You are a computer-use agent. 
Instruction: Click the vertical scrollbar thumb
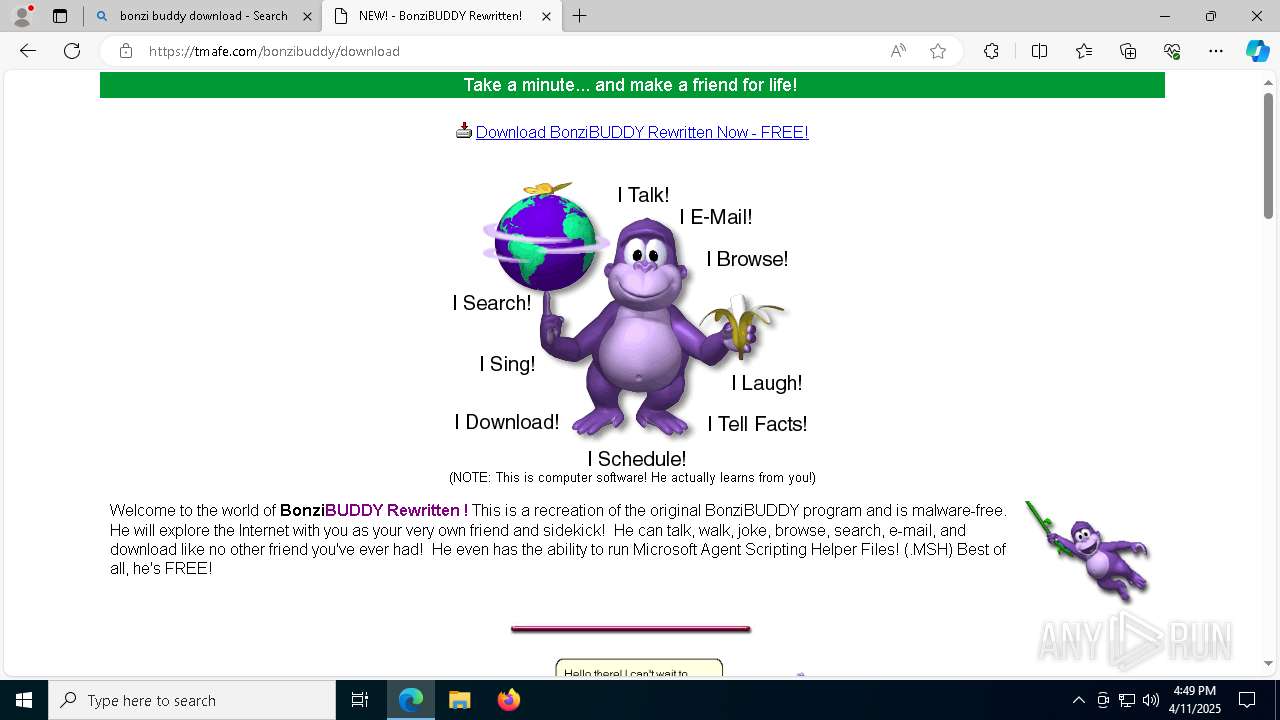(x=1268, y=155)
